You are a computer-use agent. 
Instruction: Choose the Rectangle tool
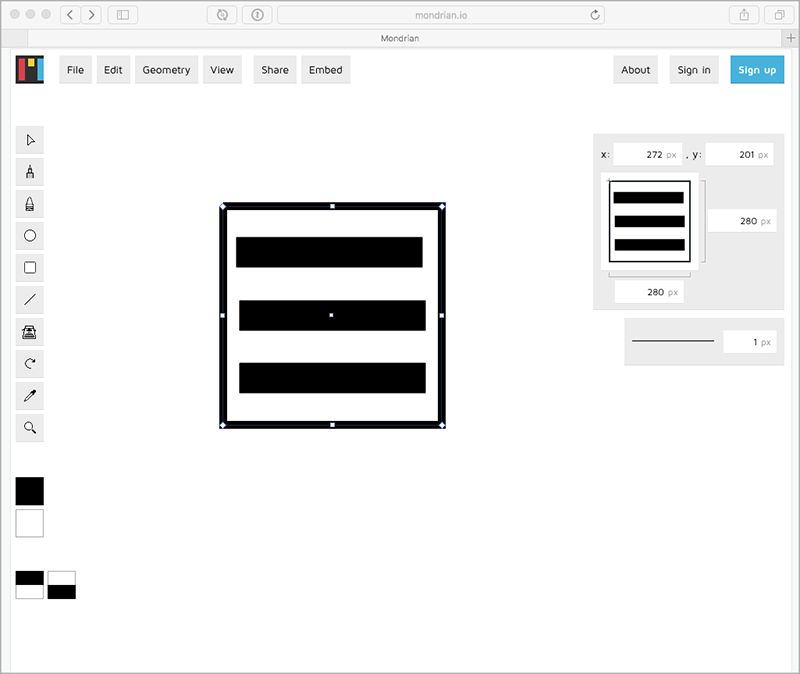click(30, 268)
